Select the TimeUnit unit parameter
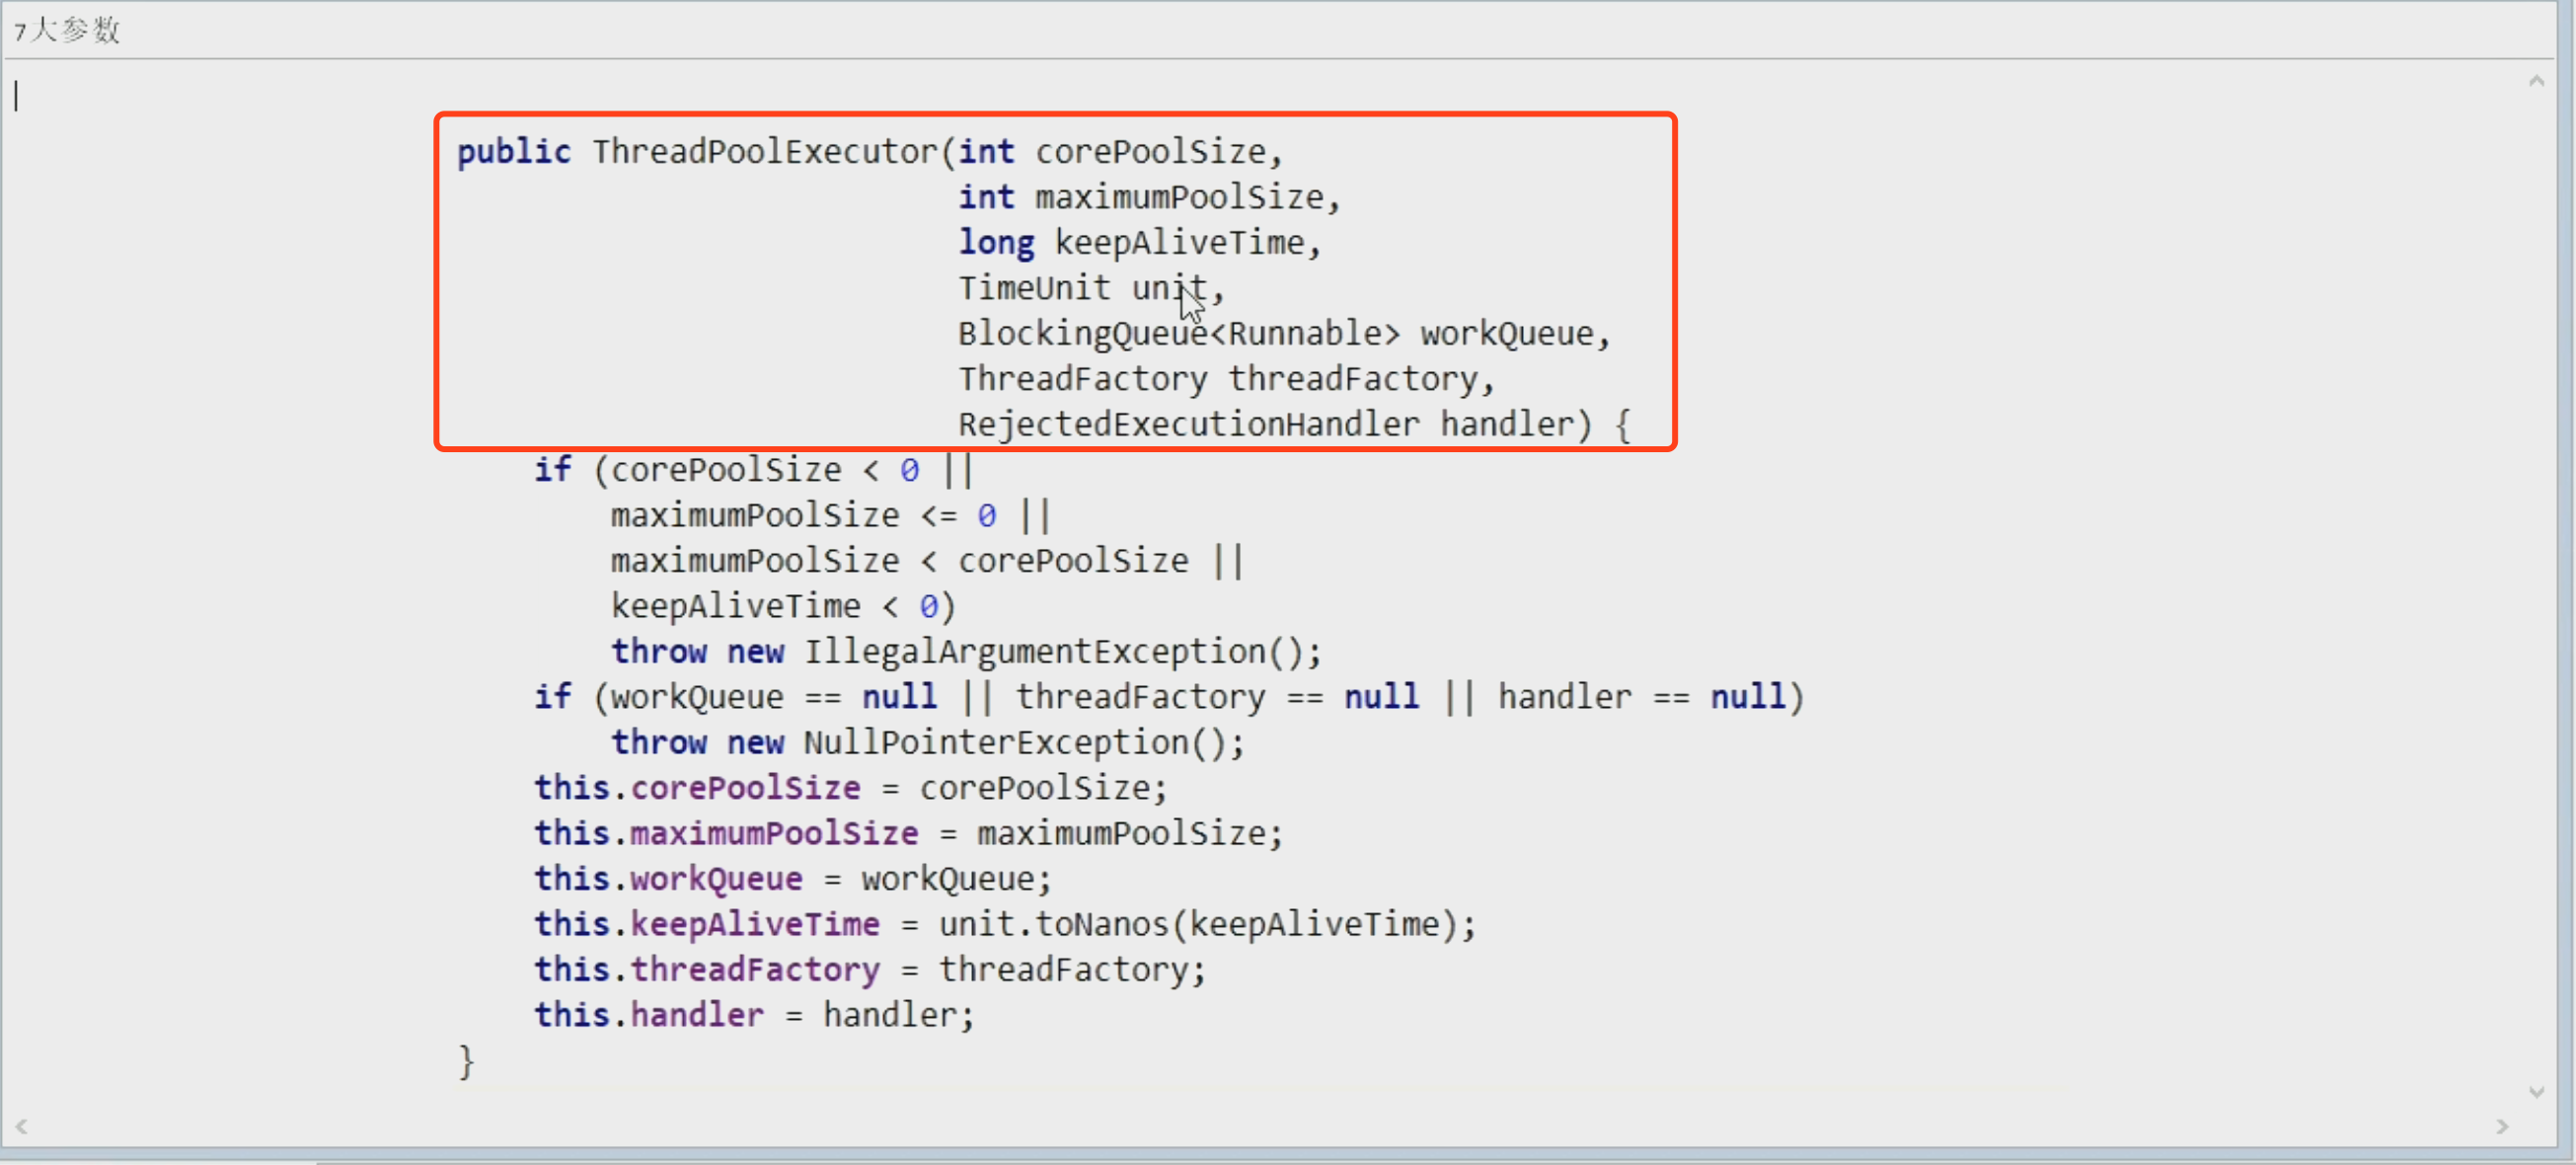The height and width of the screenshot is (1165, 2576). [x=1083, y=287]
